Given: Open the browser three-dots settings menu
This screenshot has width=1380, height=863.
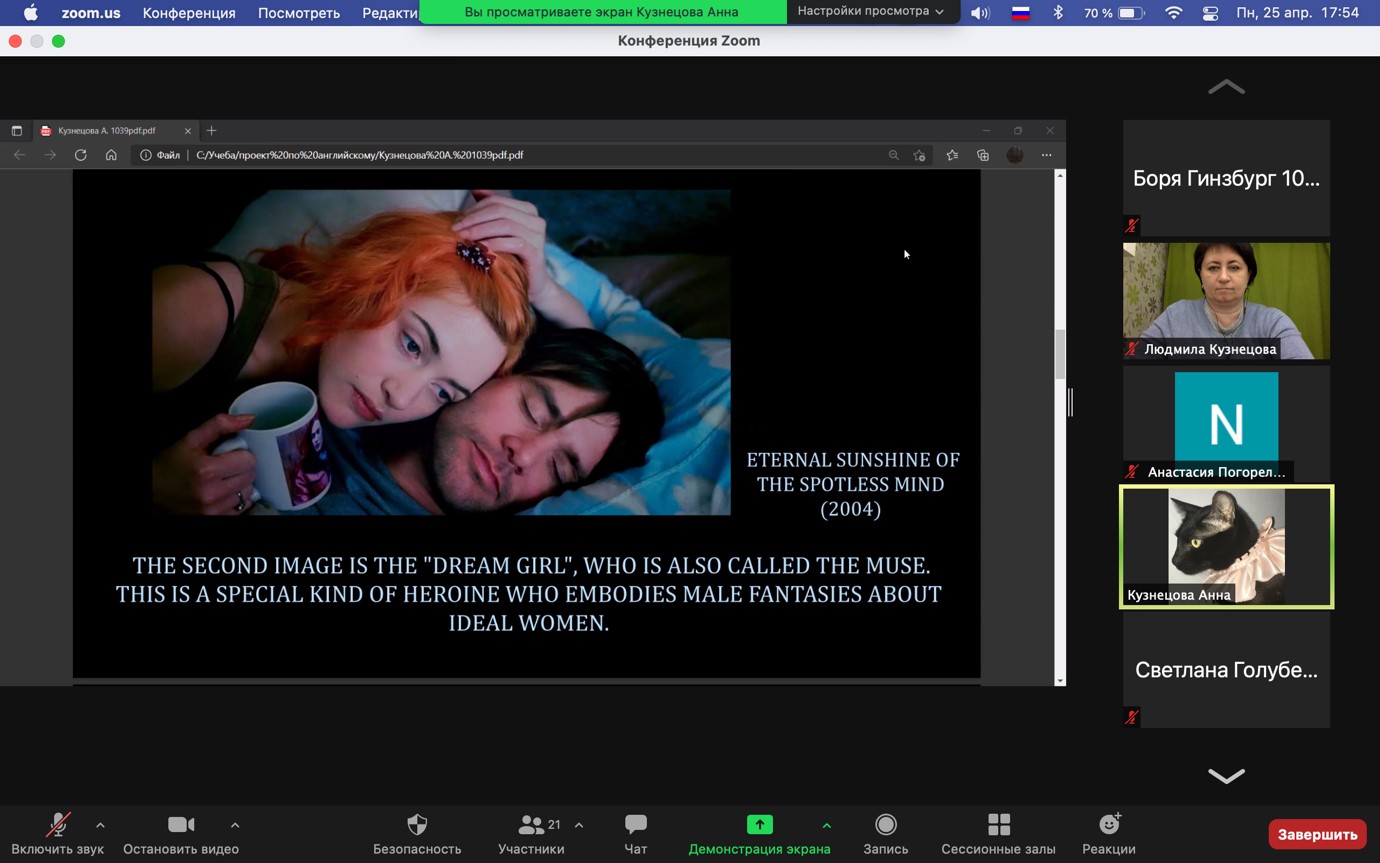Looking at the screenshot, I should click(1047, 155).
